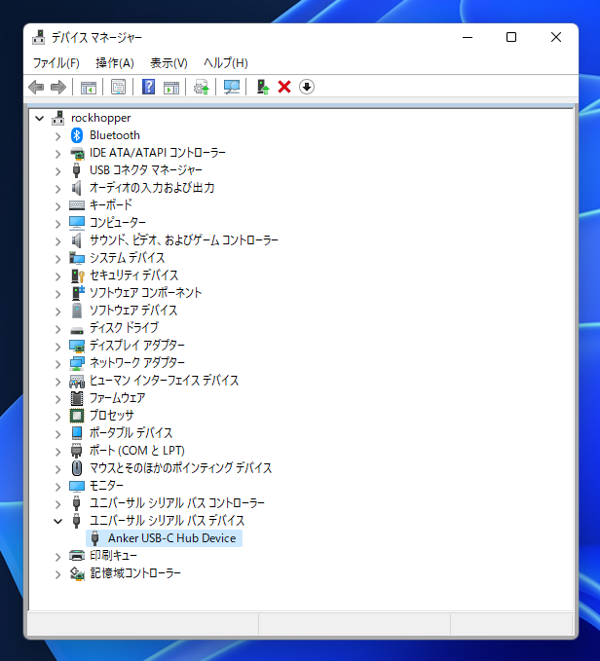600x661 pixels.
Task: Scan for hardware changes monitor icon
Action: point(231,87)
